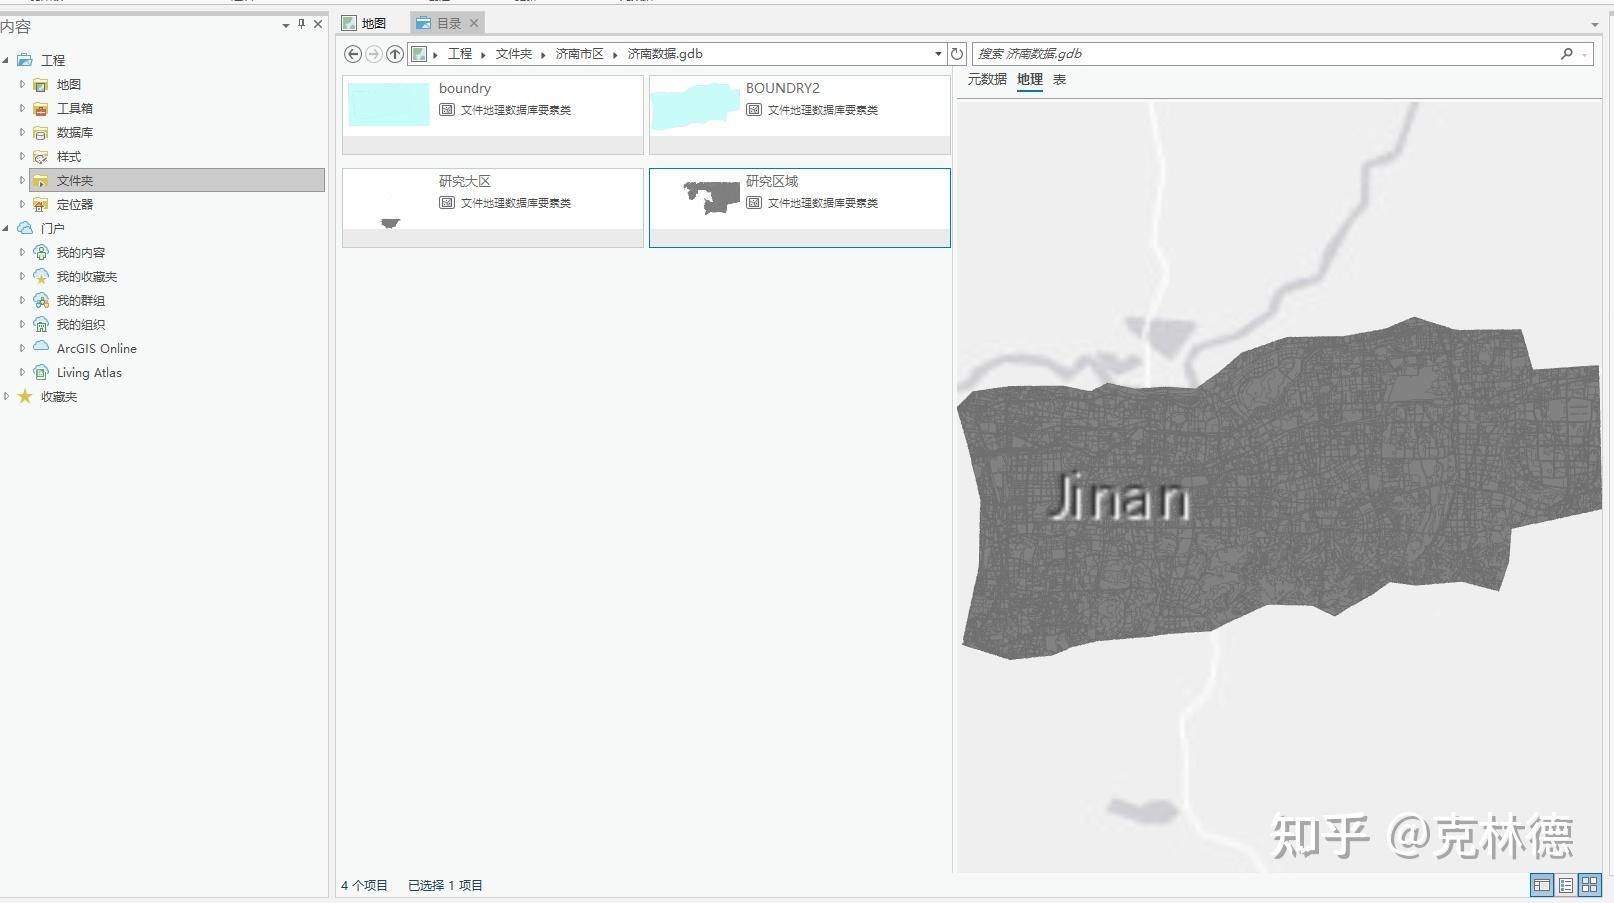This screenshot has width=1614, height=903.
Task: Open ArcGIS Online in the portal section
Action: coord(97,348)
